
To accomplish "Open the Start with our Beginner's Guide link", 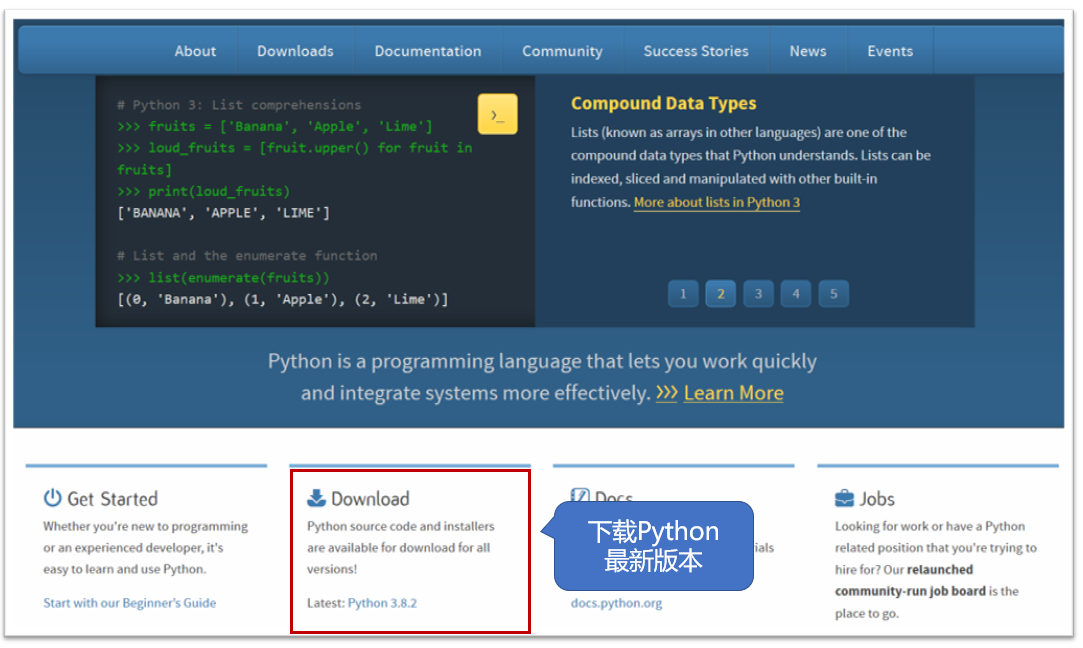I will tap(130, 603).
